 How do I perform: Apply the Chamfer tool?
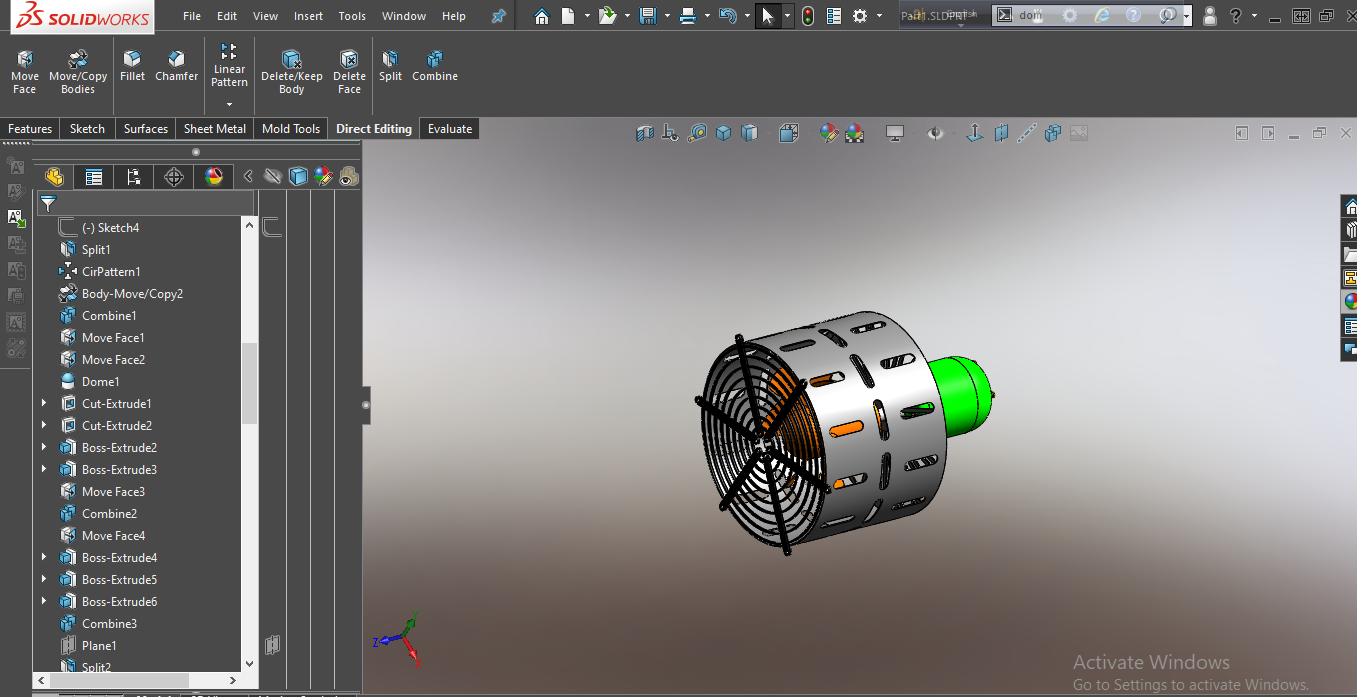point(176,66)
